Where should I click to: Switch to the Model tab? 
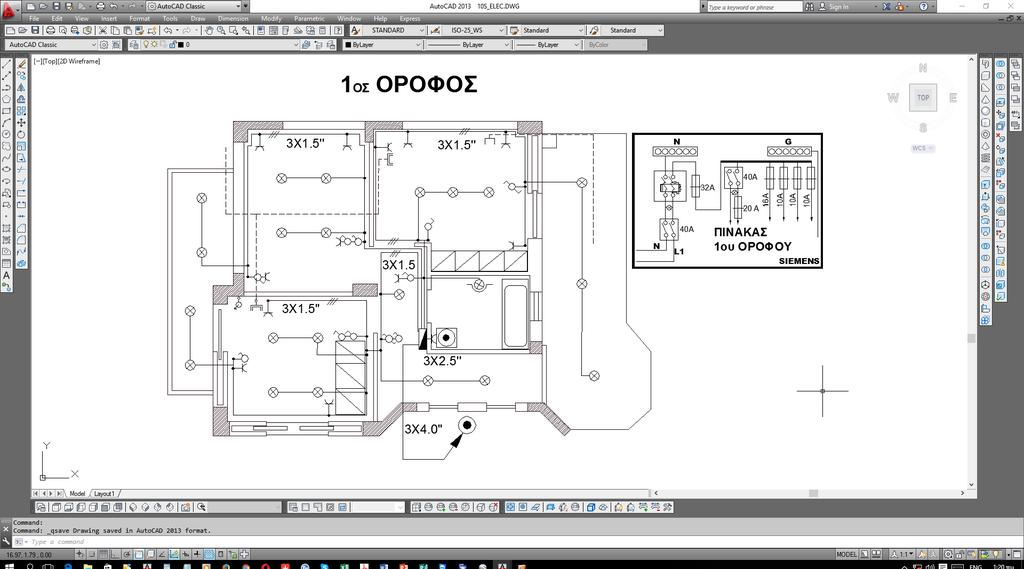[x=77, y=493]
